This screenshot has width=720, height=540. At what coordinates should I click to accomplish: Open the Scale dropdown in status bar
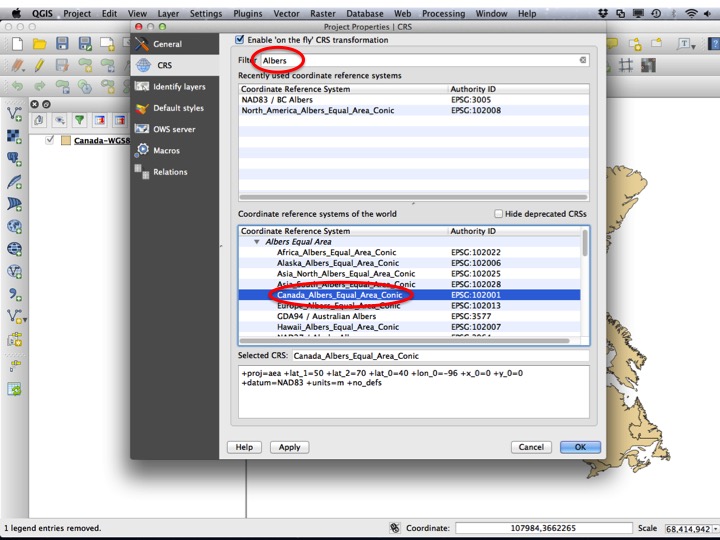click(x=715, y=529)
